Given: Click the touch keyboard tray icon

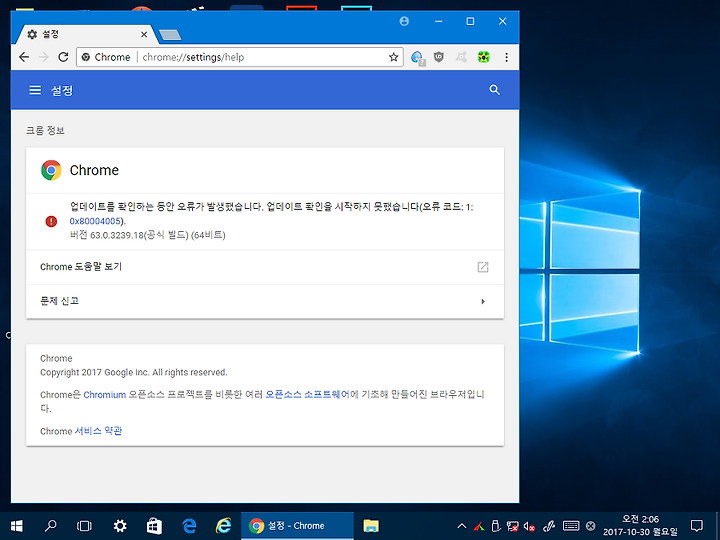Looking at the screenshot, I should 571,526.
